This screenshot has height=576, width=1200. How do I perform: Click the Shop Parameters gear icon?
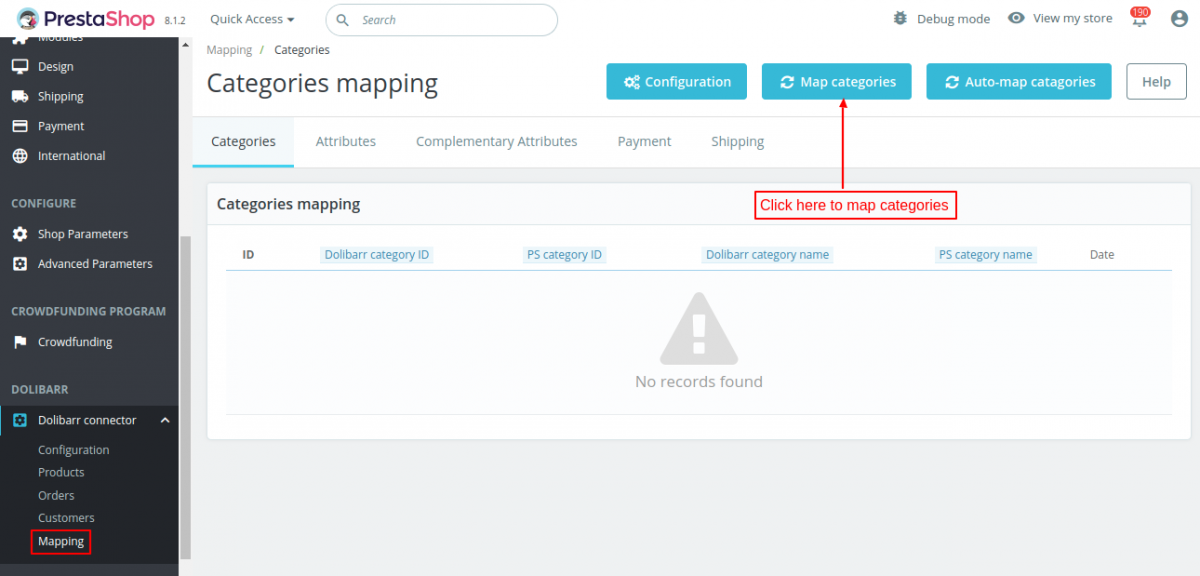click(x=19, y=234)
